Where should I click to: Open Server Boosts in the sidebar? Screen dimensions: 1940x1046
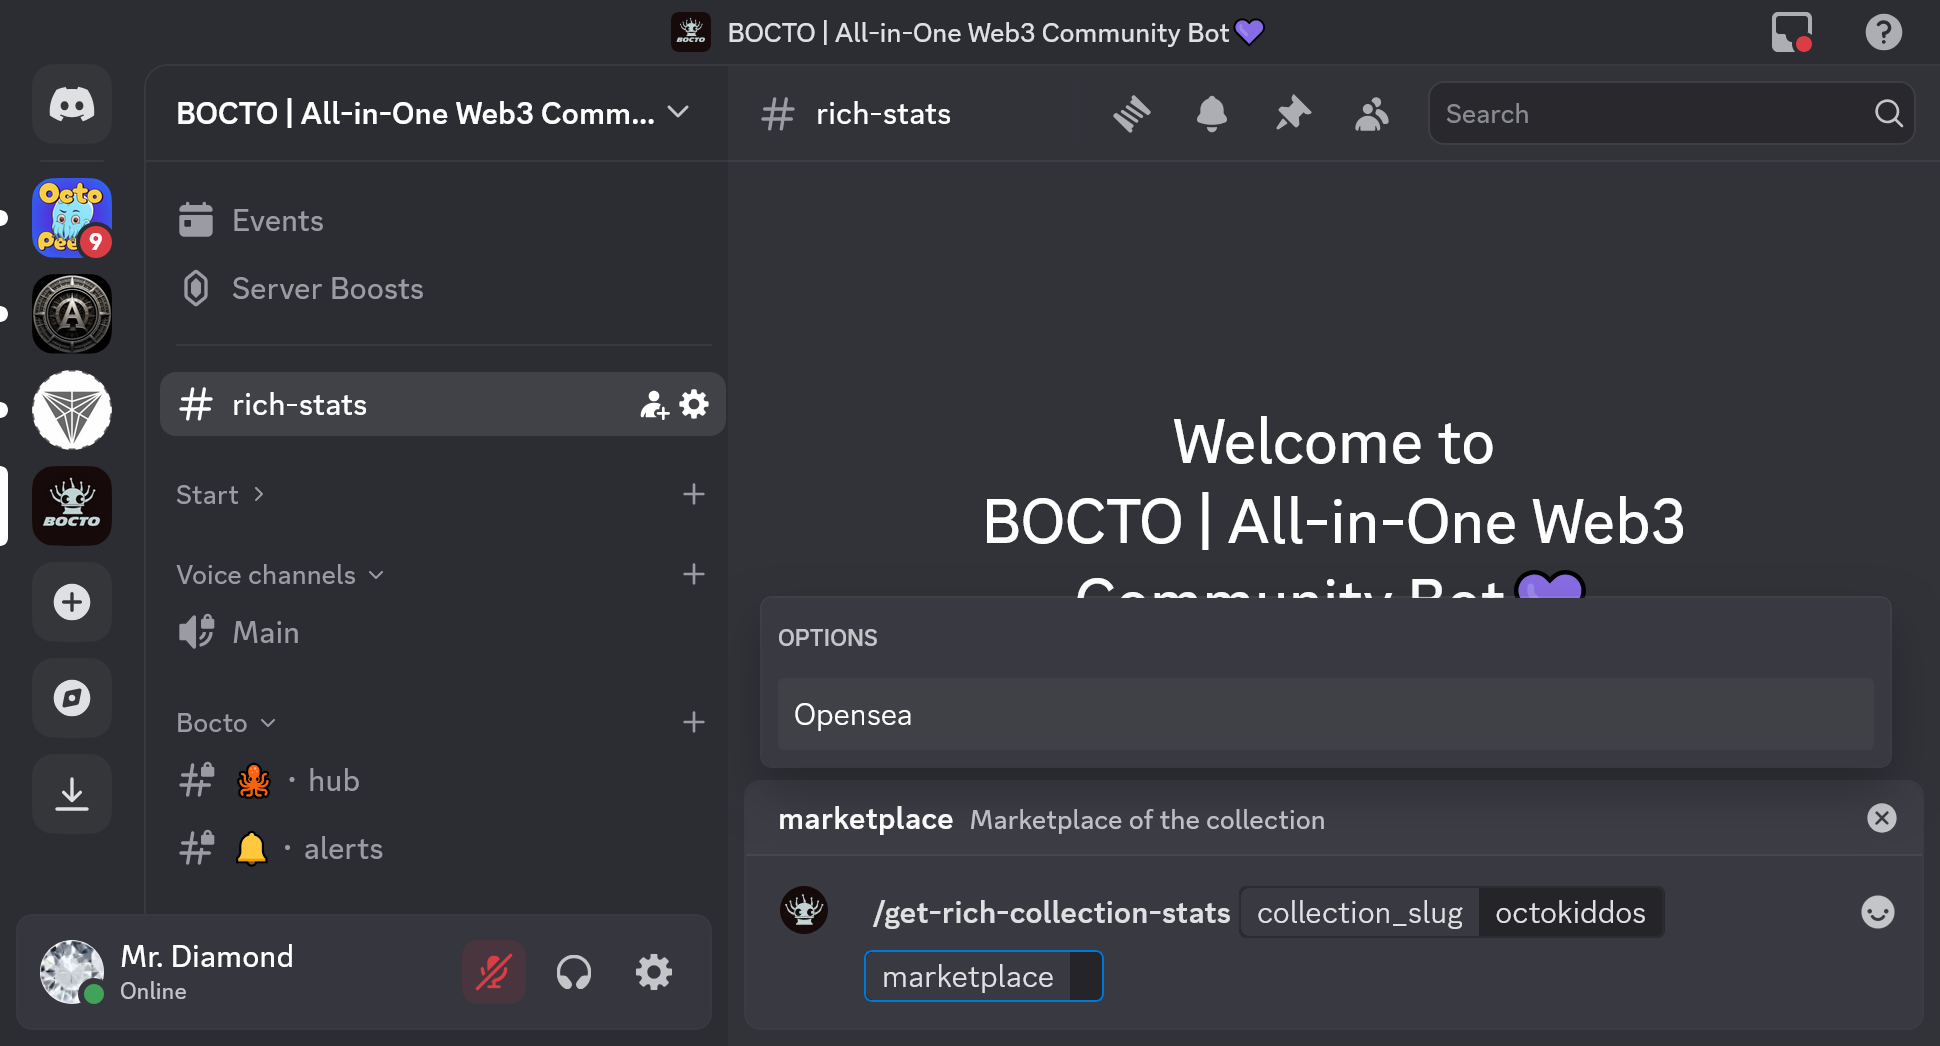pos(327,289)
